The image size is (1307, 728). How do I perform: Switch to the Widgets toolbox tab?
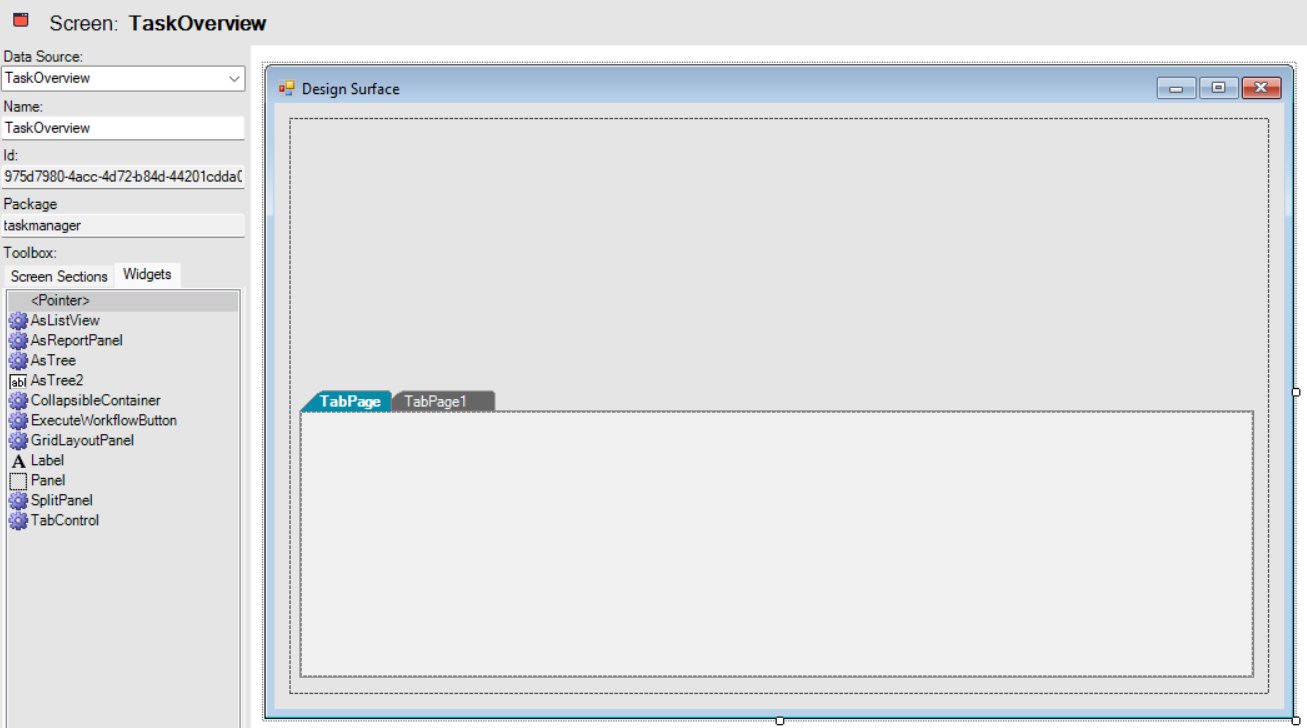click(147, 275)
